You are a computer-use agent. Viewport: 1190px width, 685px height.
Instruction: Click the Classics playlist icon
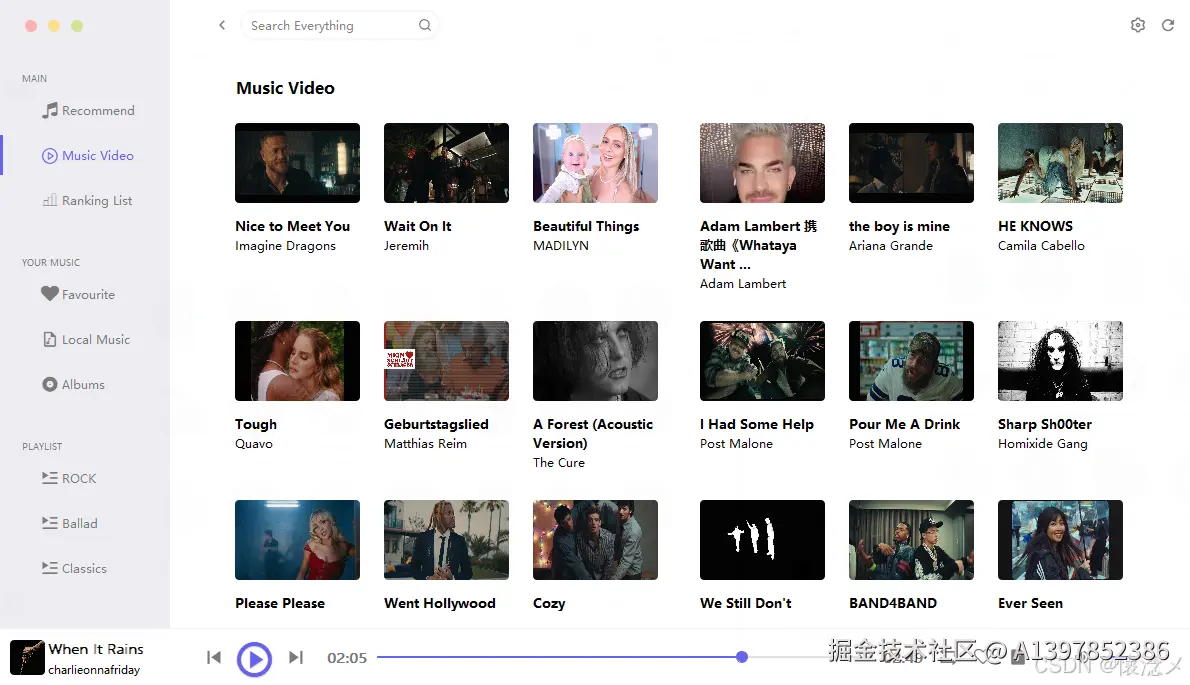49,567
